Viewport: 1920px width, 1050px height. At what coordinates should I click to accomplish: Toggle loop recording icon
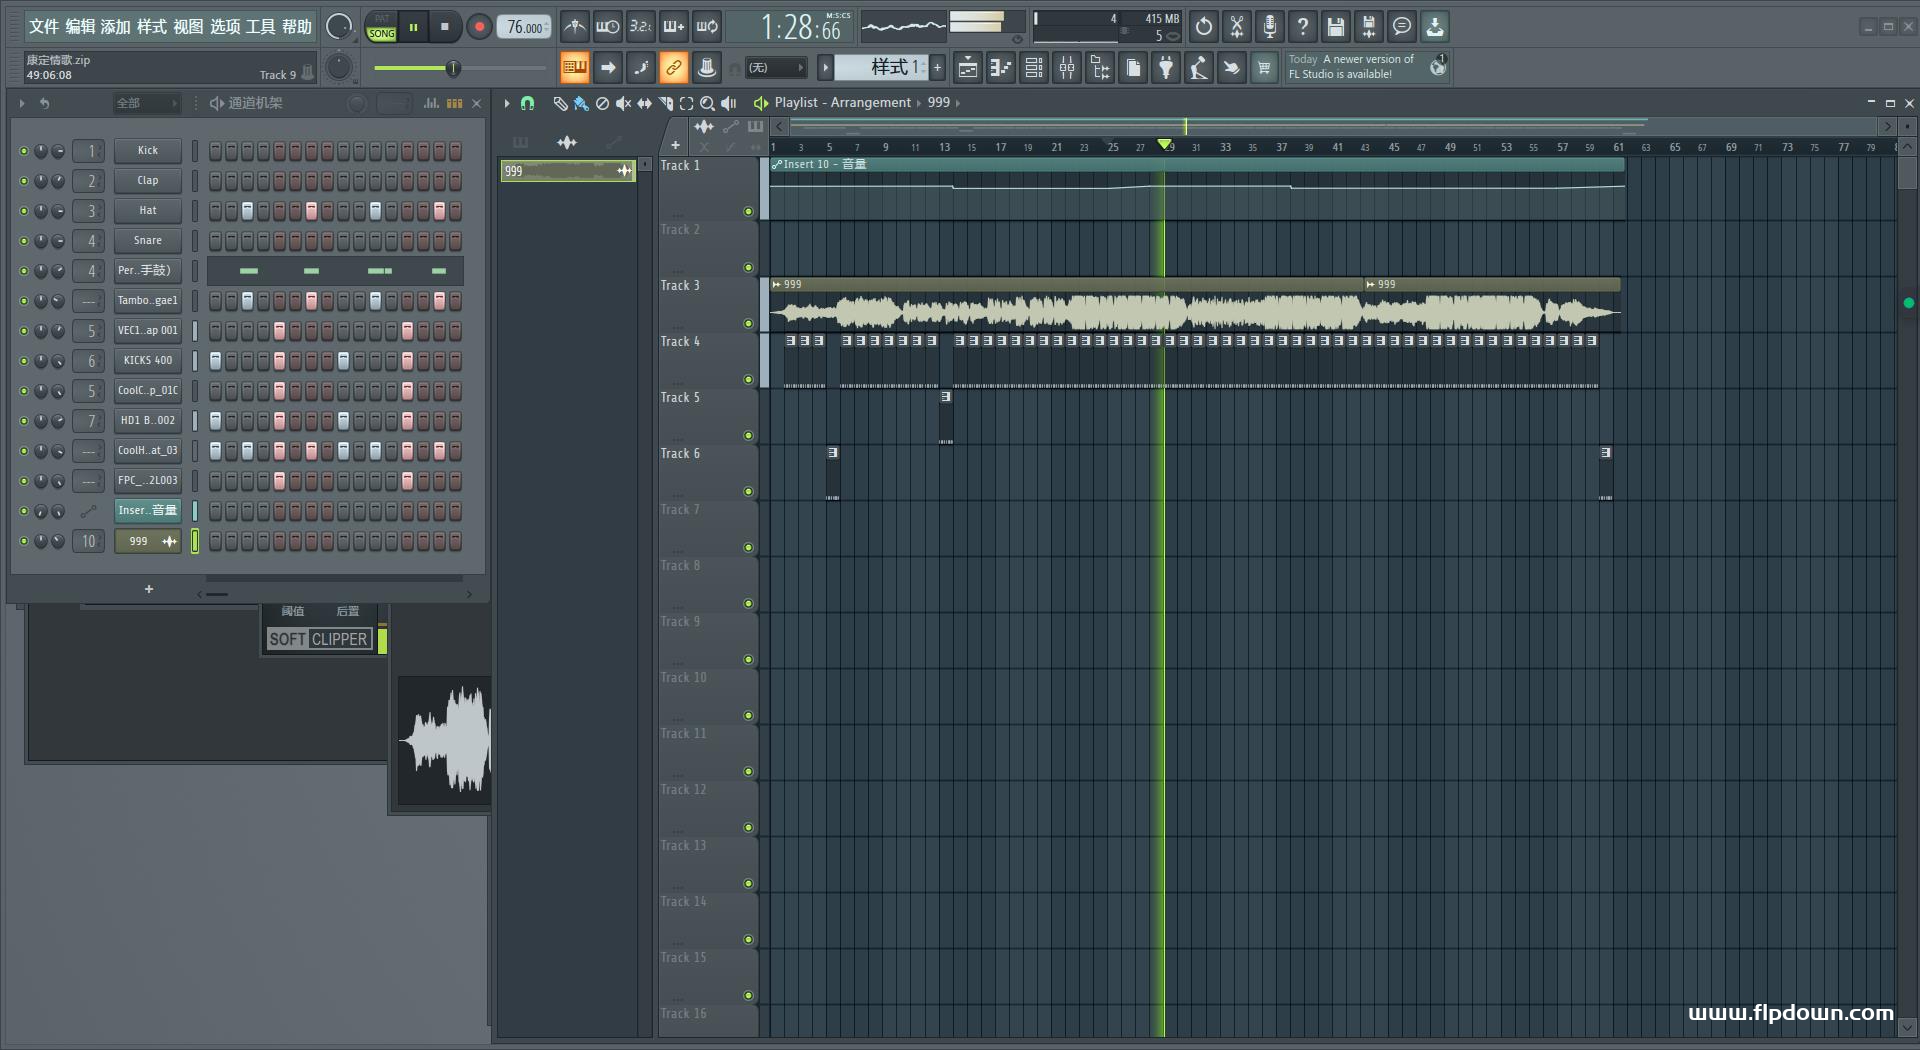[707, 27]
